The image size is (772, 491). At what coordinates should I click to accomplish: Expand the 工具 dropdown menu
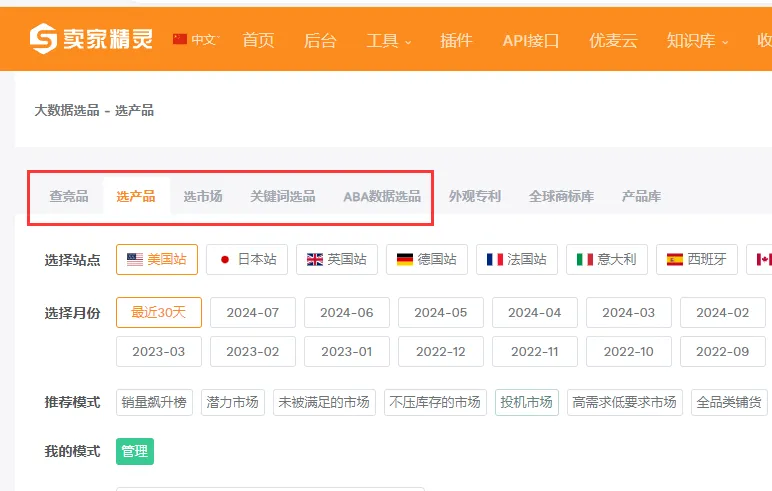point(389,41)
